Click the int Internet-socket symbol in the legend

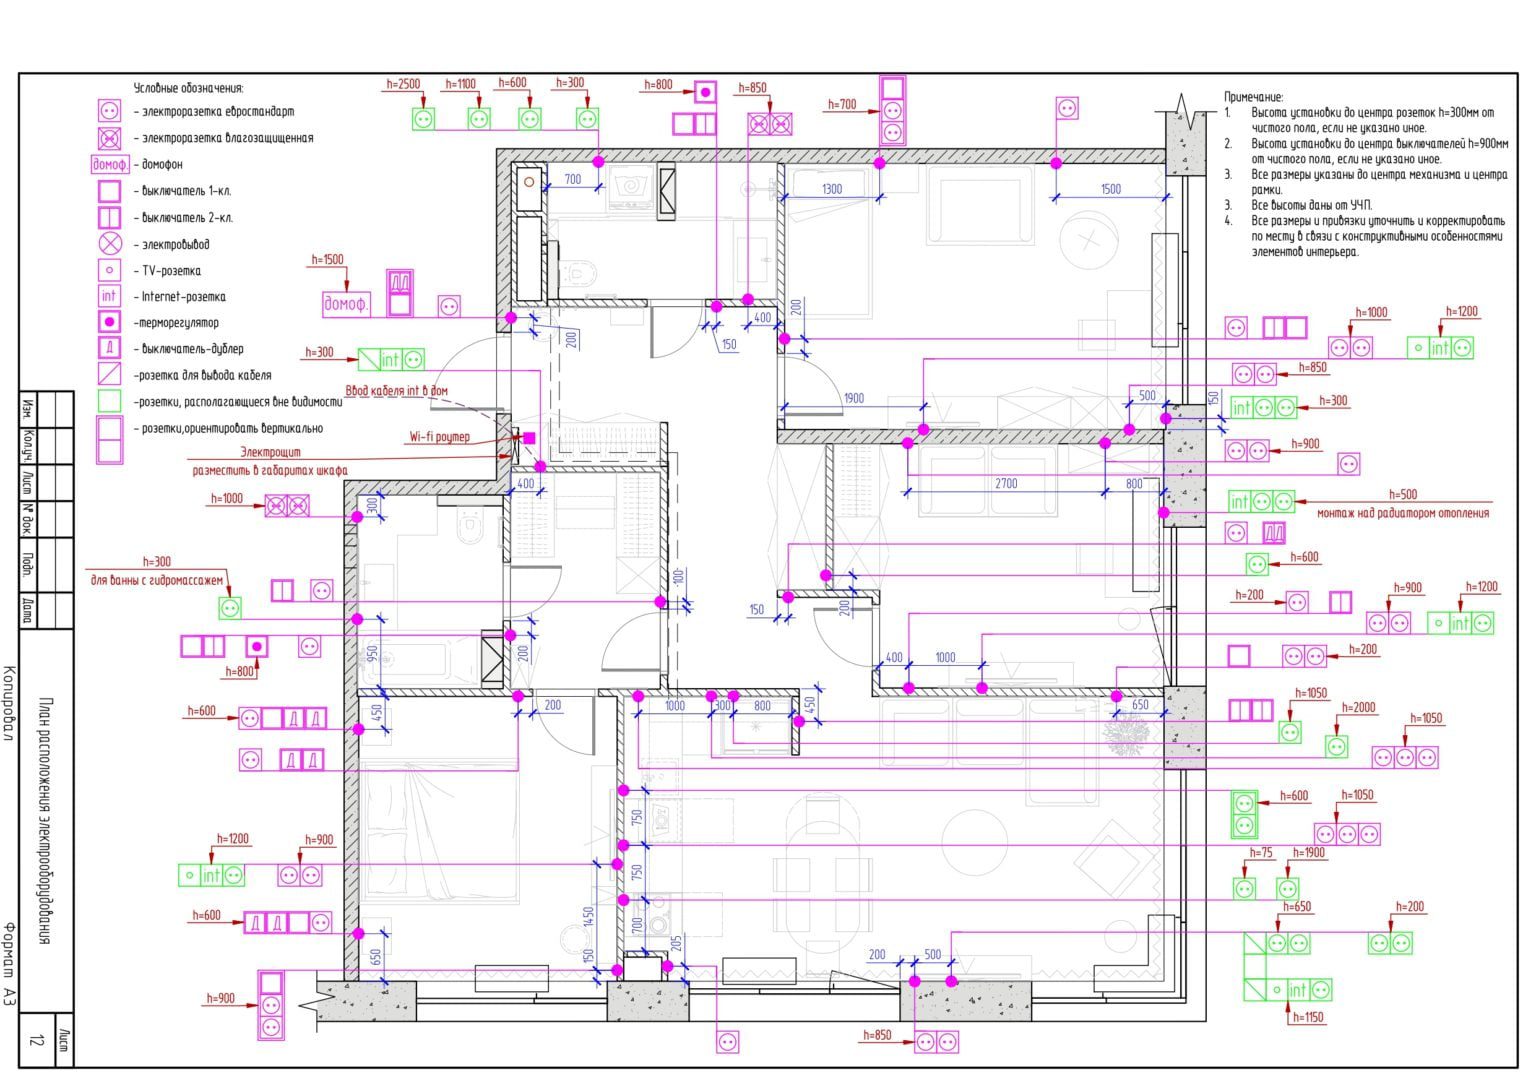(109, 296)
